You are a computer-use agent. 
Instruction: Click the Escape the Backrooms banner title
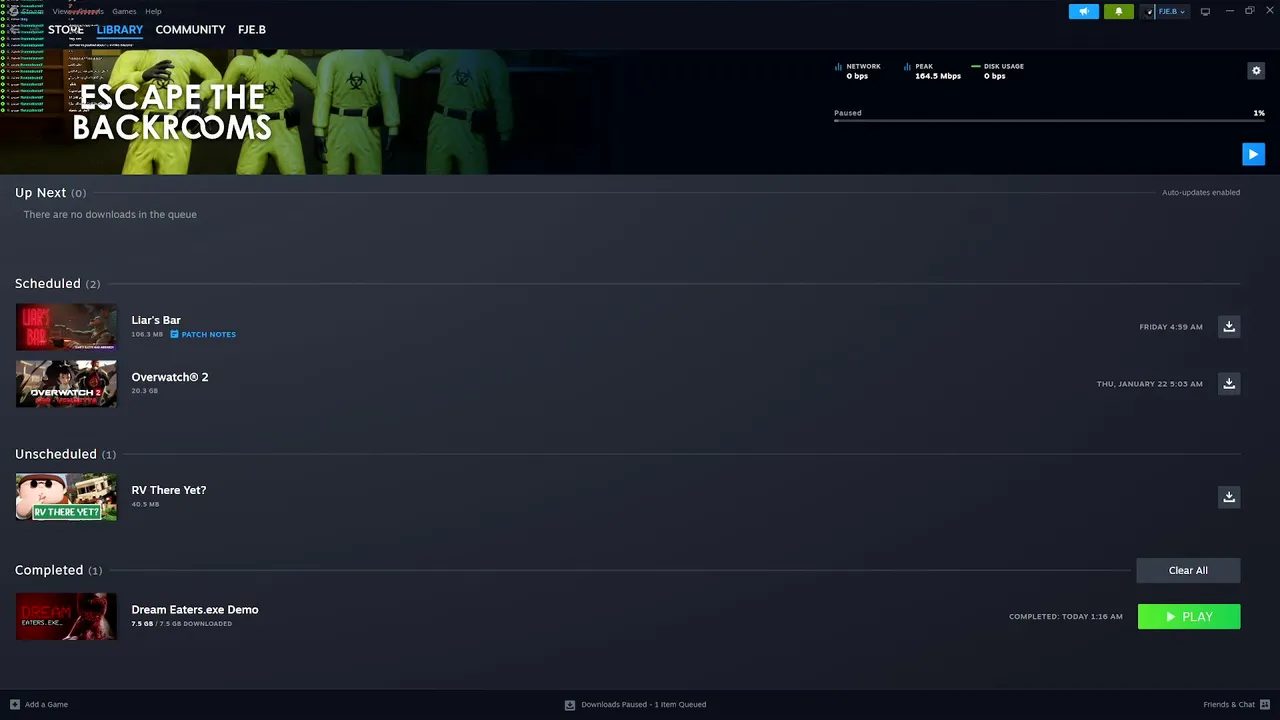pyautogui.click(x=172, y=112)
